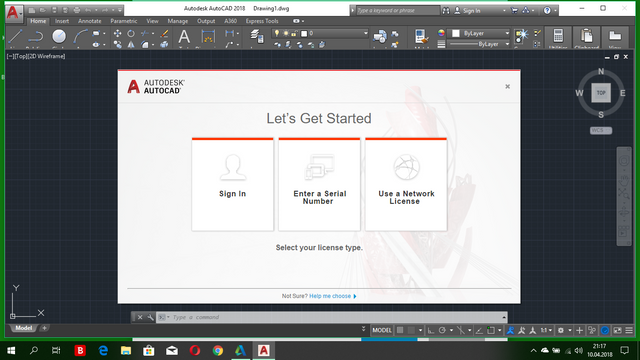The image size is (640, 360).
Task: Select the Mirror tool
Action: point(131,44)
